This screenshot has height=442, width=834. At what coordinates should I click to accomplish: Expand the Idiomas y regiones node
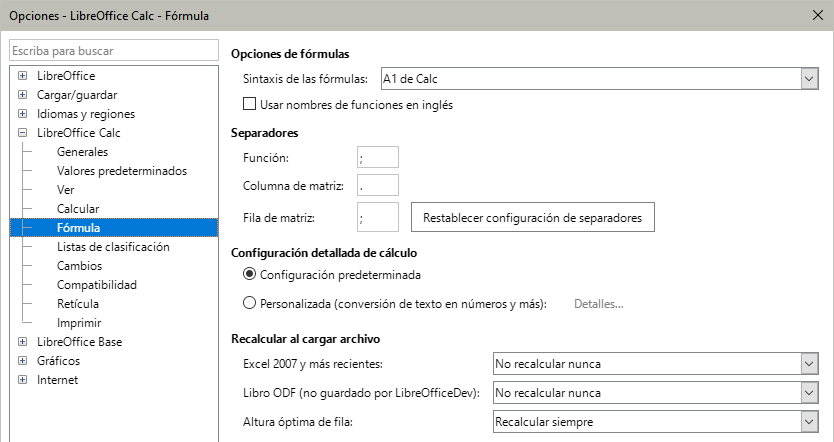pyautogui.click(x=22, y=114)
